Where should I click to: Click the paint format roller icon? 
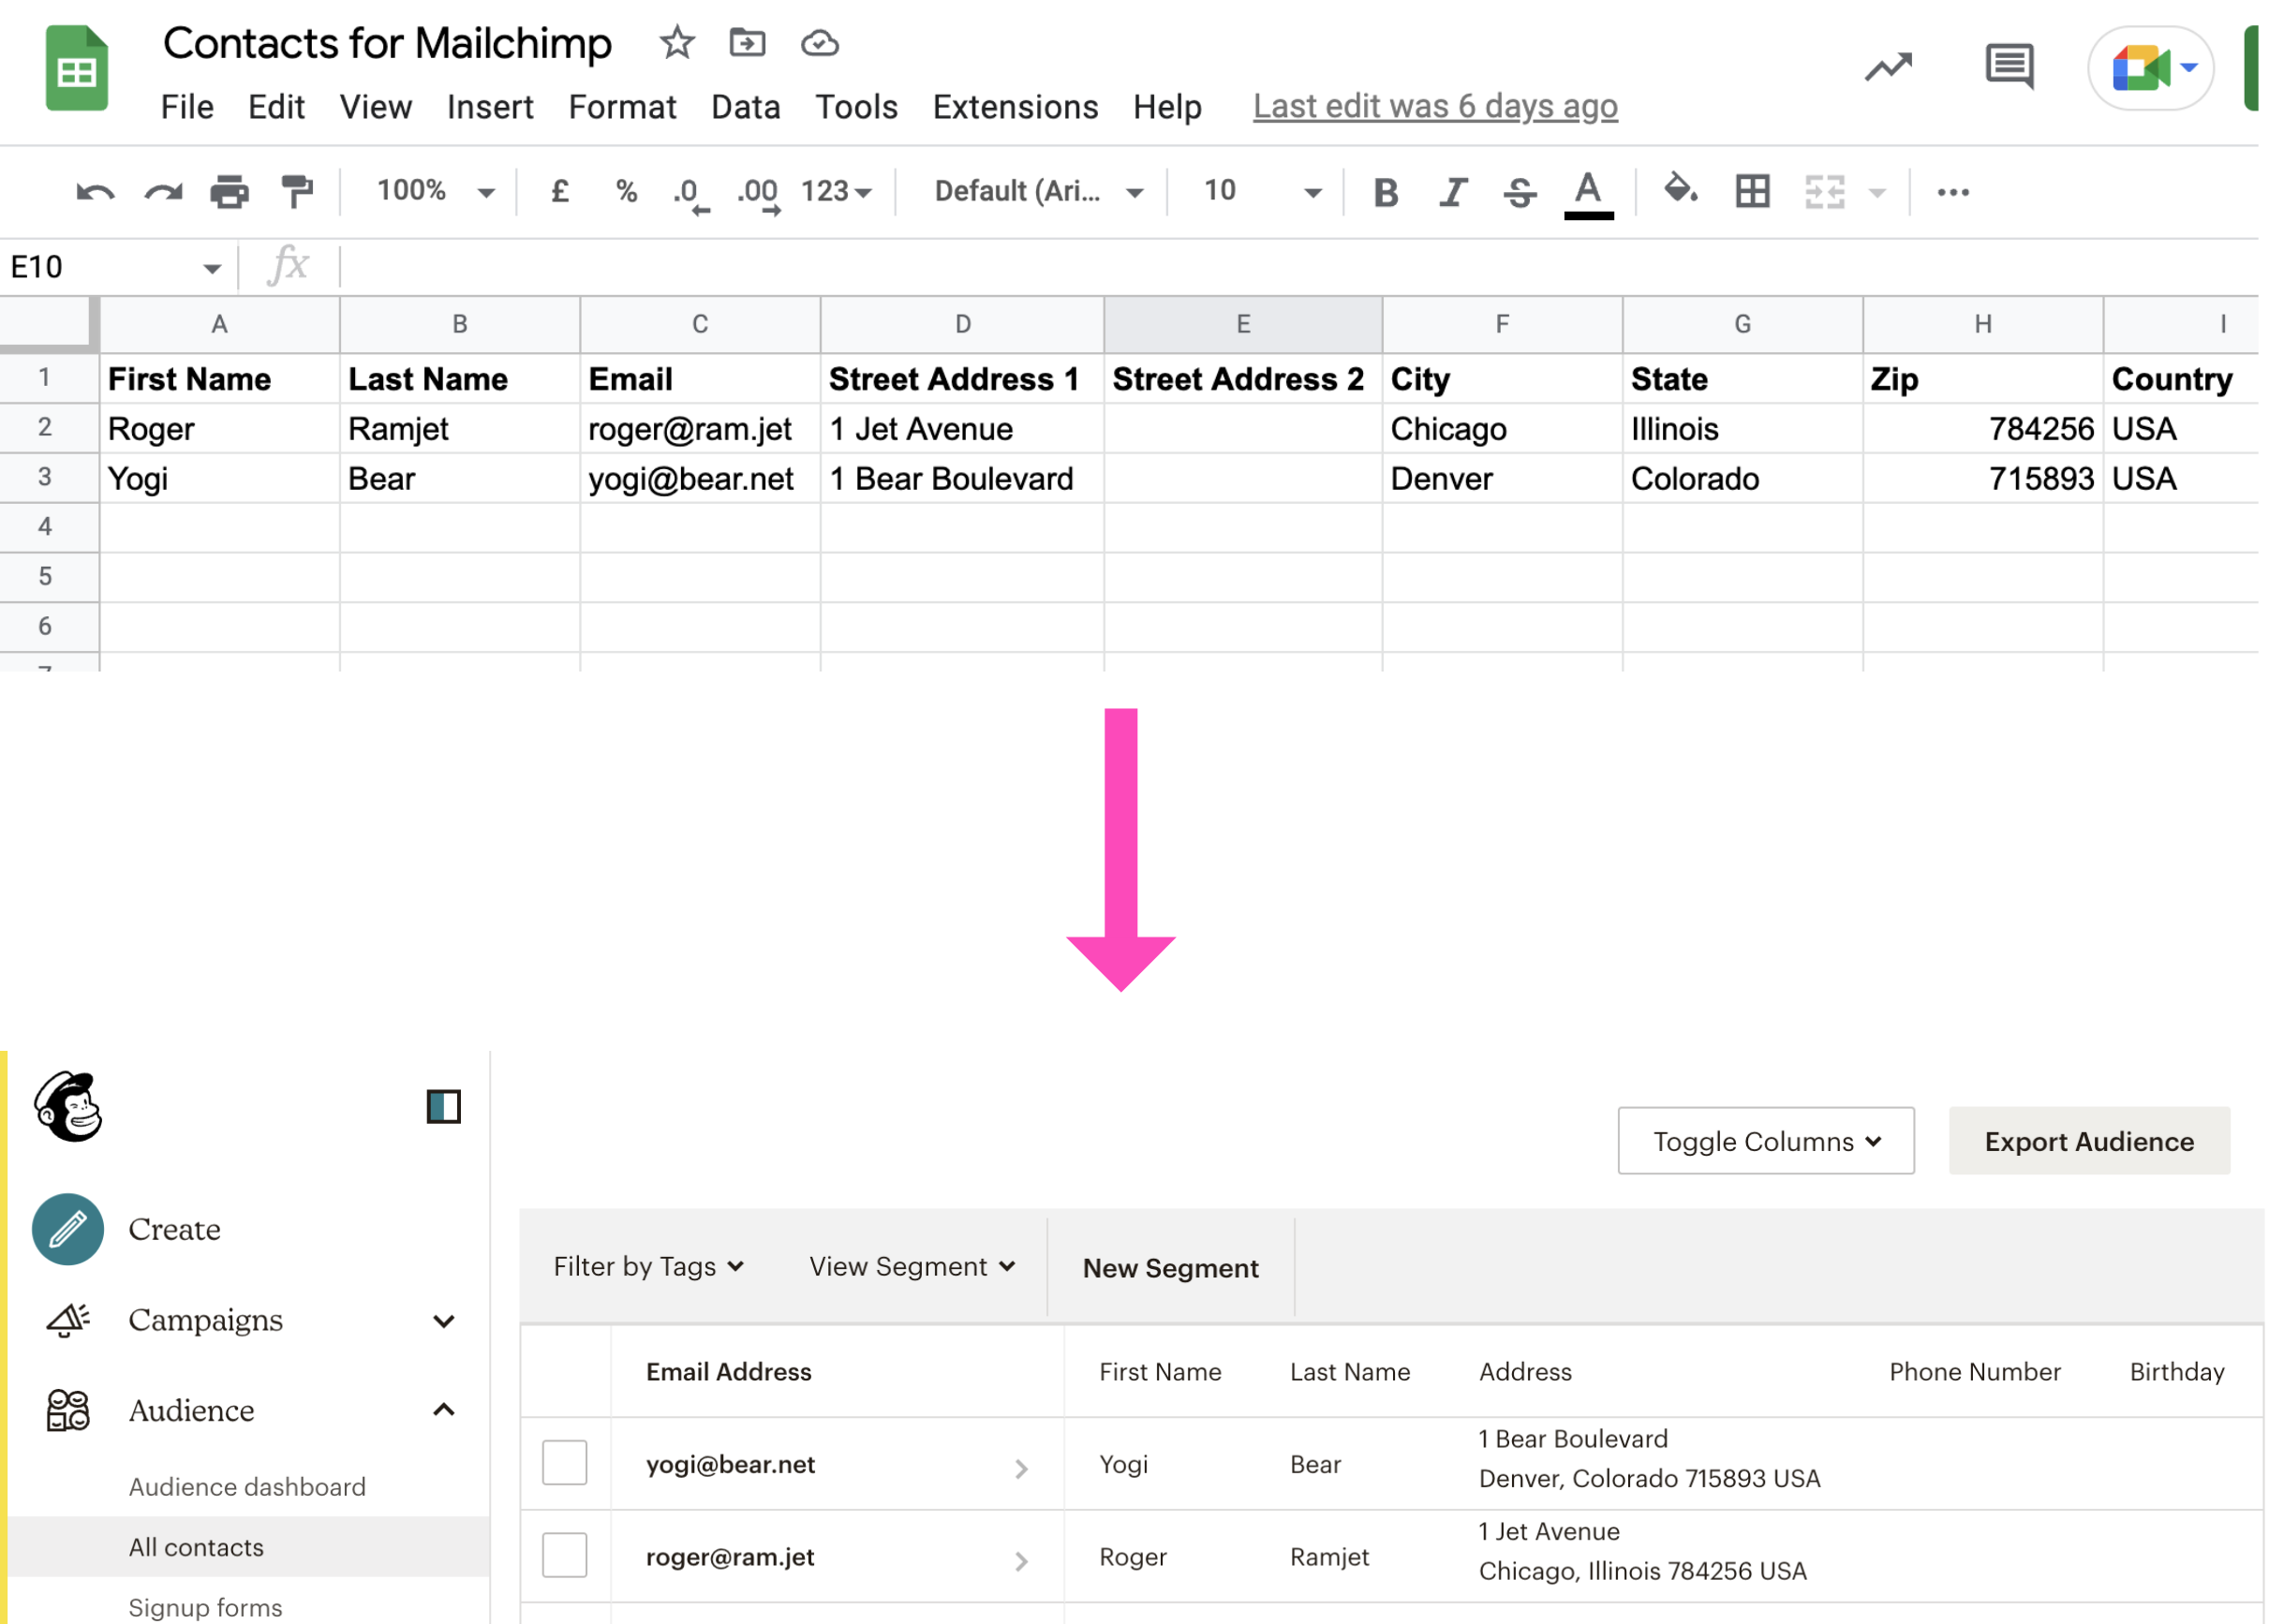[x=296, y=191]
